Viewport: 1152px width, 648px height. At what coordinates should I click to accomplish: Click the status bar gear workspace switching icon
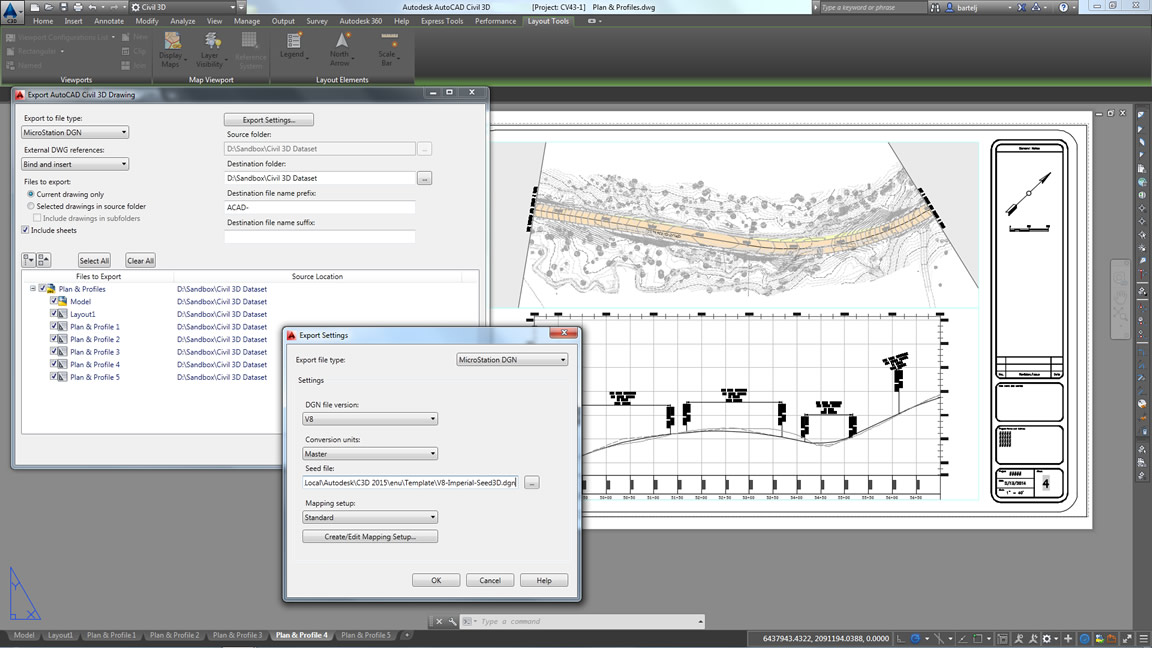(x=1047, y=639)
